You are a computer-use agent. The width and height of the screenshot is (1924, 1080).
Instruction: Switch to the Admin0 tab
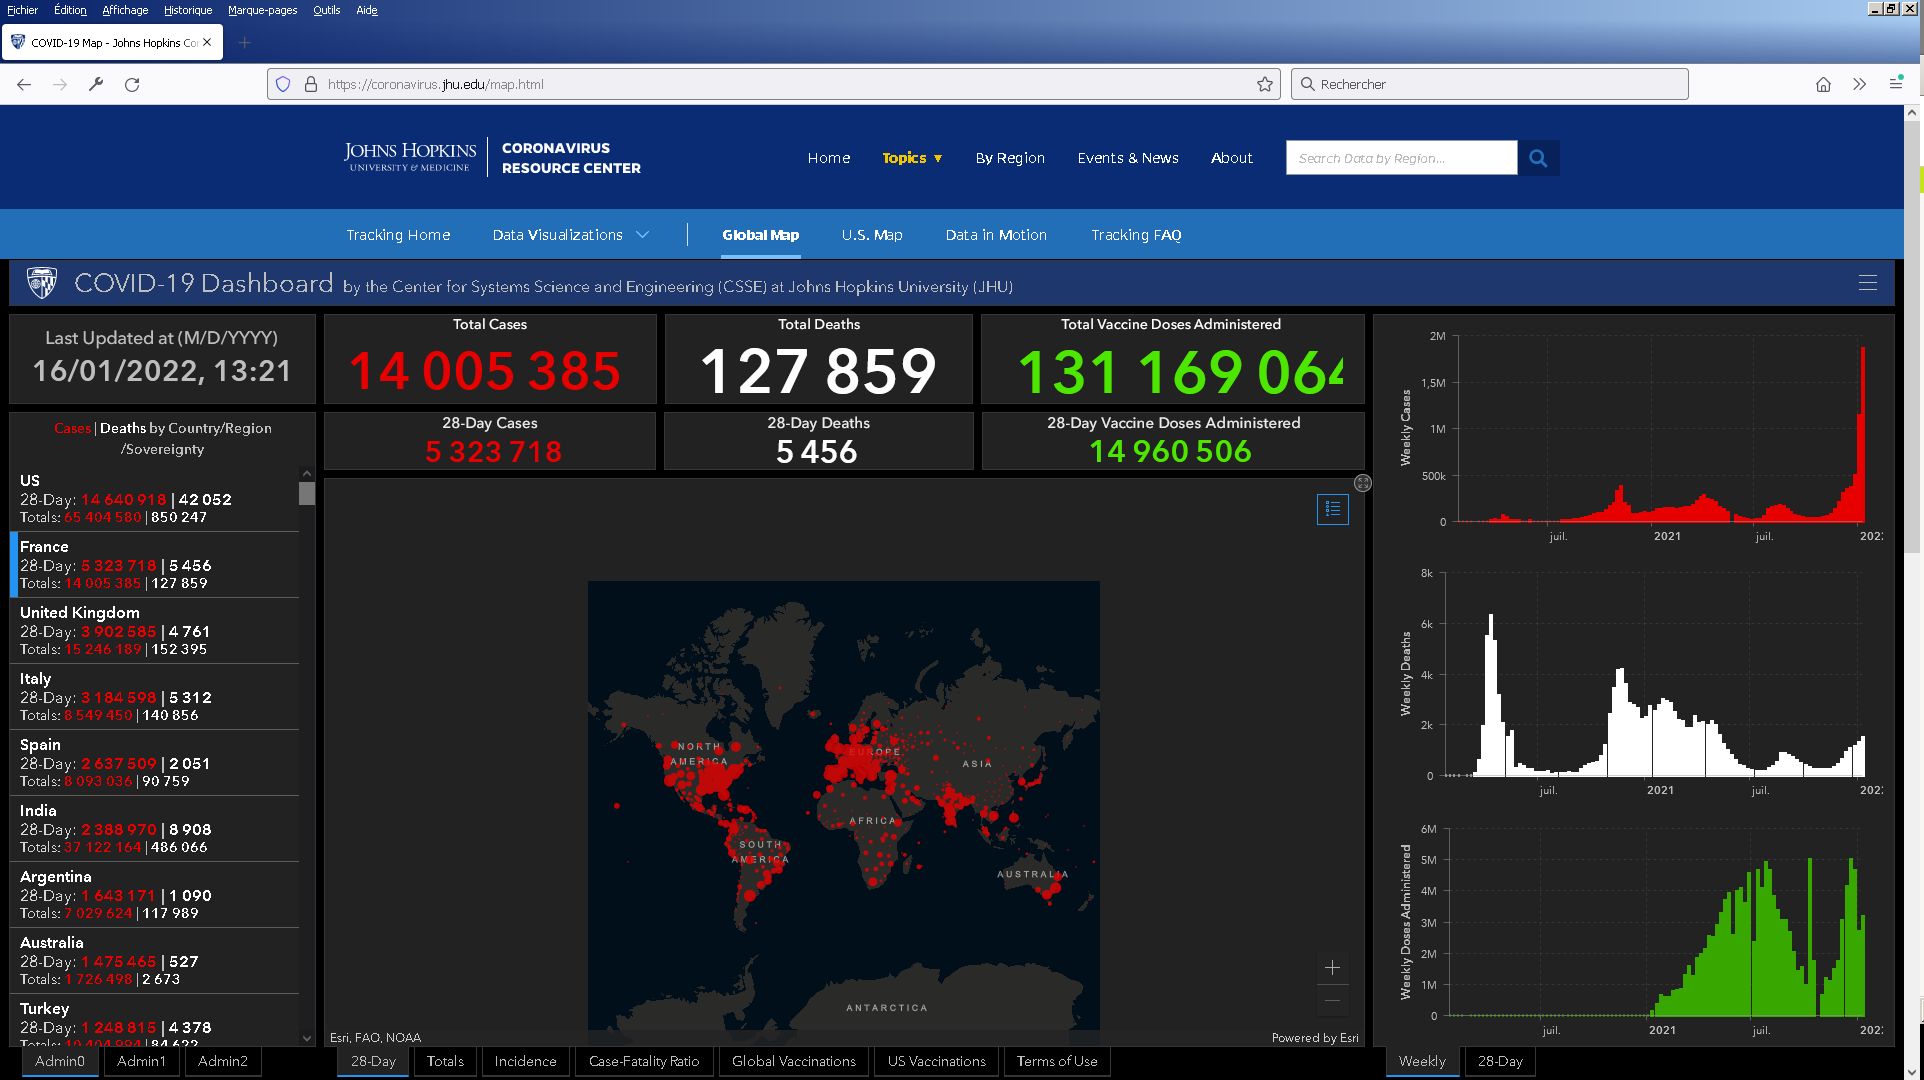(60, 1061)
